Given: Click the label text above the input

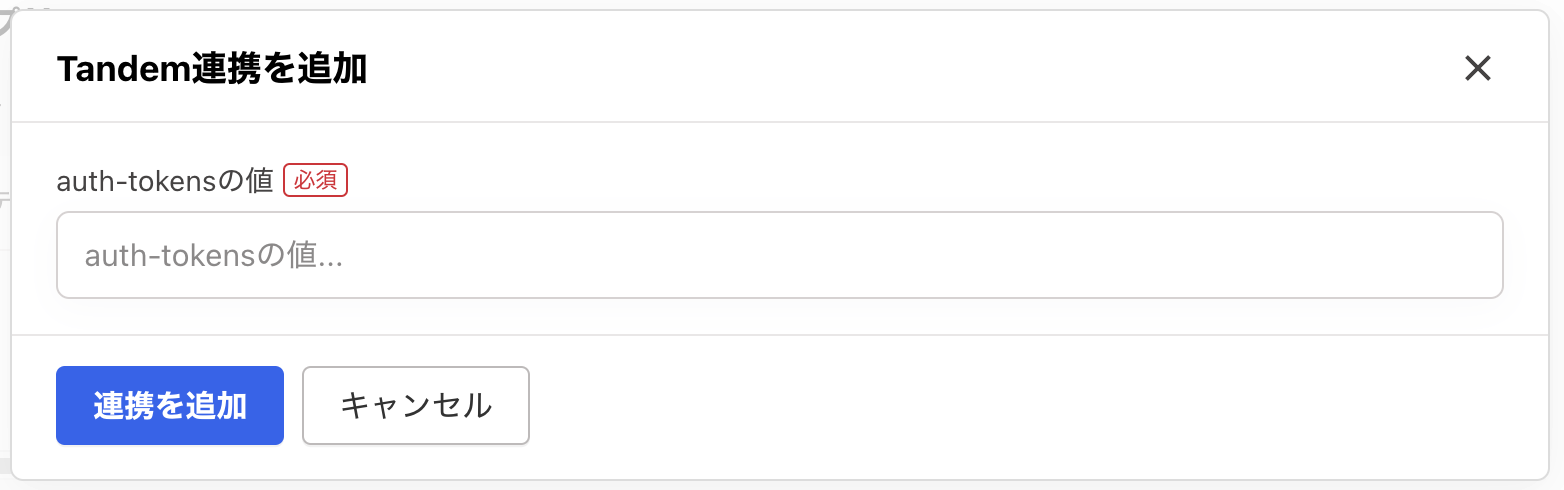Looking at the screenshot, I should pyautogui.click(x=165, y=181).
